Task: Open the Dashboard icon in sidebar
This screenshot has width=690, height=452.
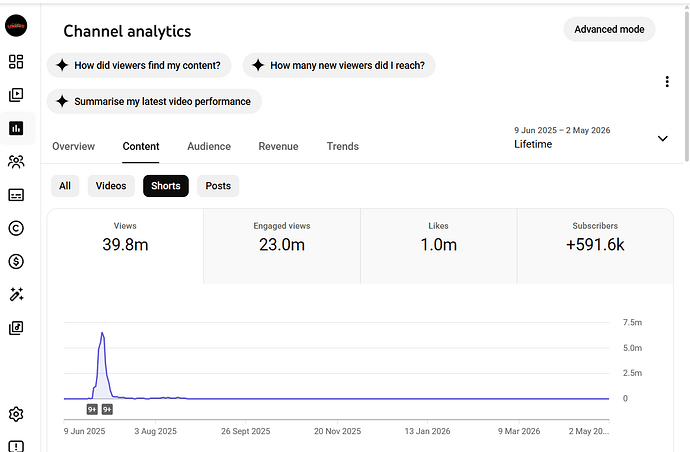Action: point(16,62)
